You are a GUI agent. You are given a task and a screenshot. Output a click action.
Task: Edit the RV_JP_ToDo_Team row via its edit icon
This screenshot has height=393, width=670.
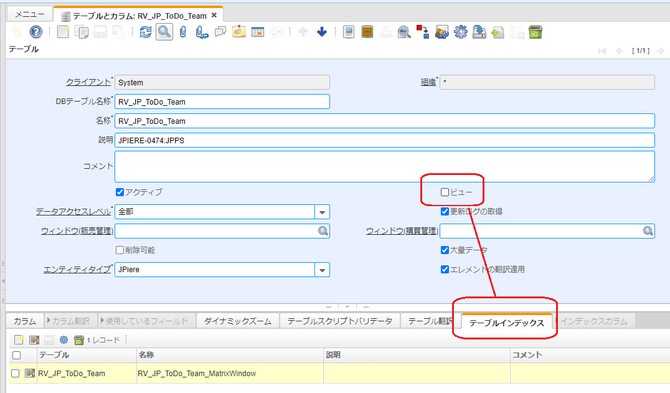point(30,373)
